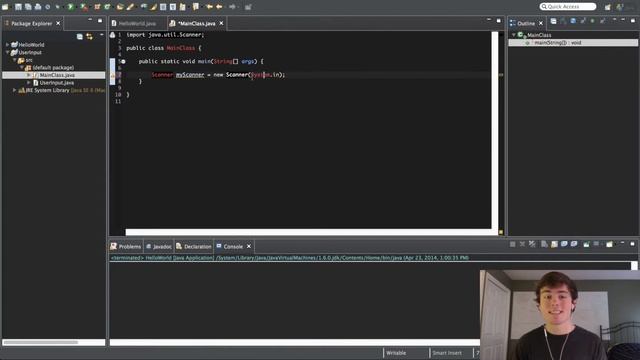The image size is (640, 360).
Task: Collapse the src folder node
Action: tap(14, 60)
